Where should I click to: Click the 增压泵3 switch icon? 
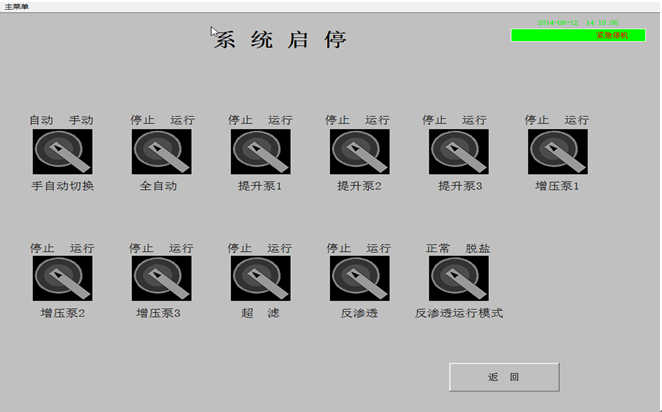(x=161, y=278)
